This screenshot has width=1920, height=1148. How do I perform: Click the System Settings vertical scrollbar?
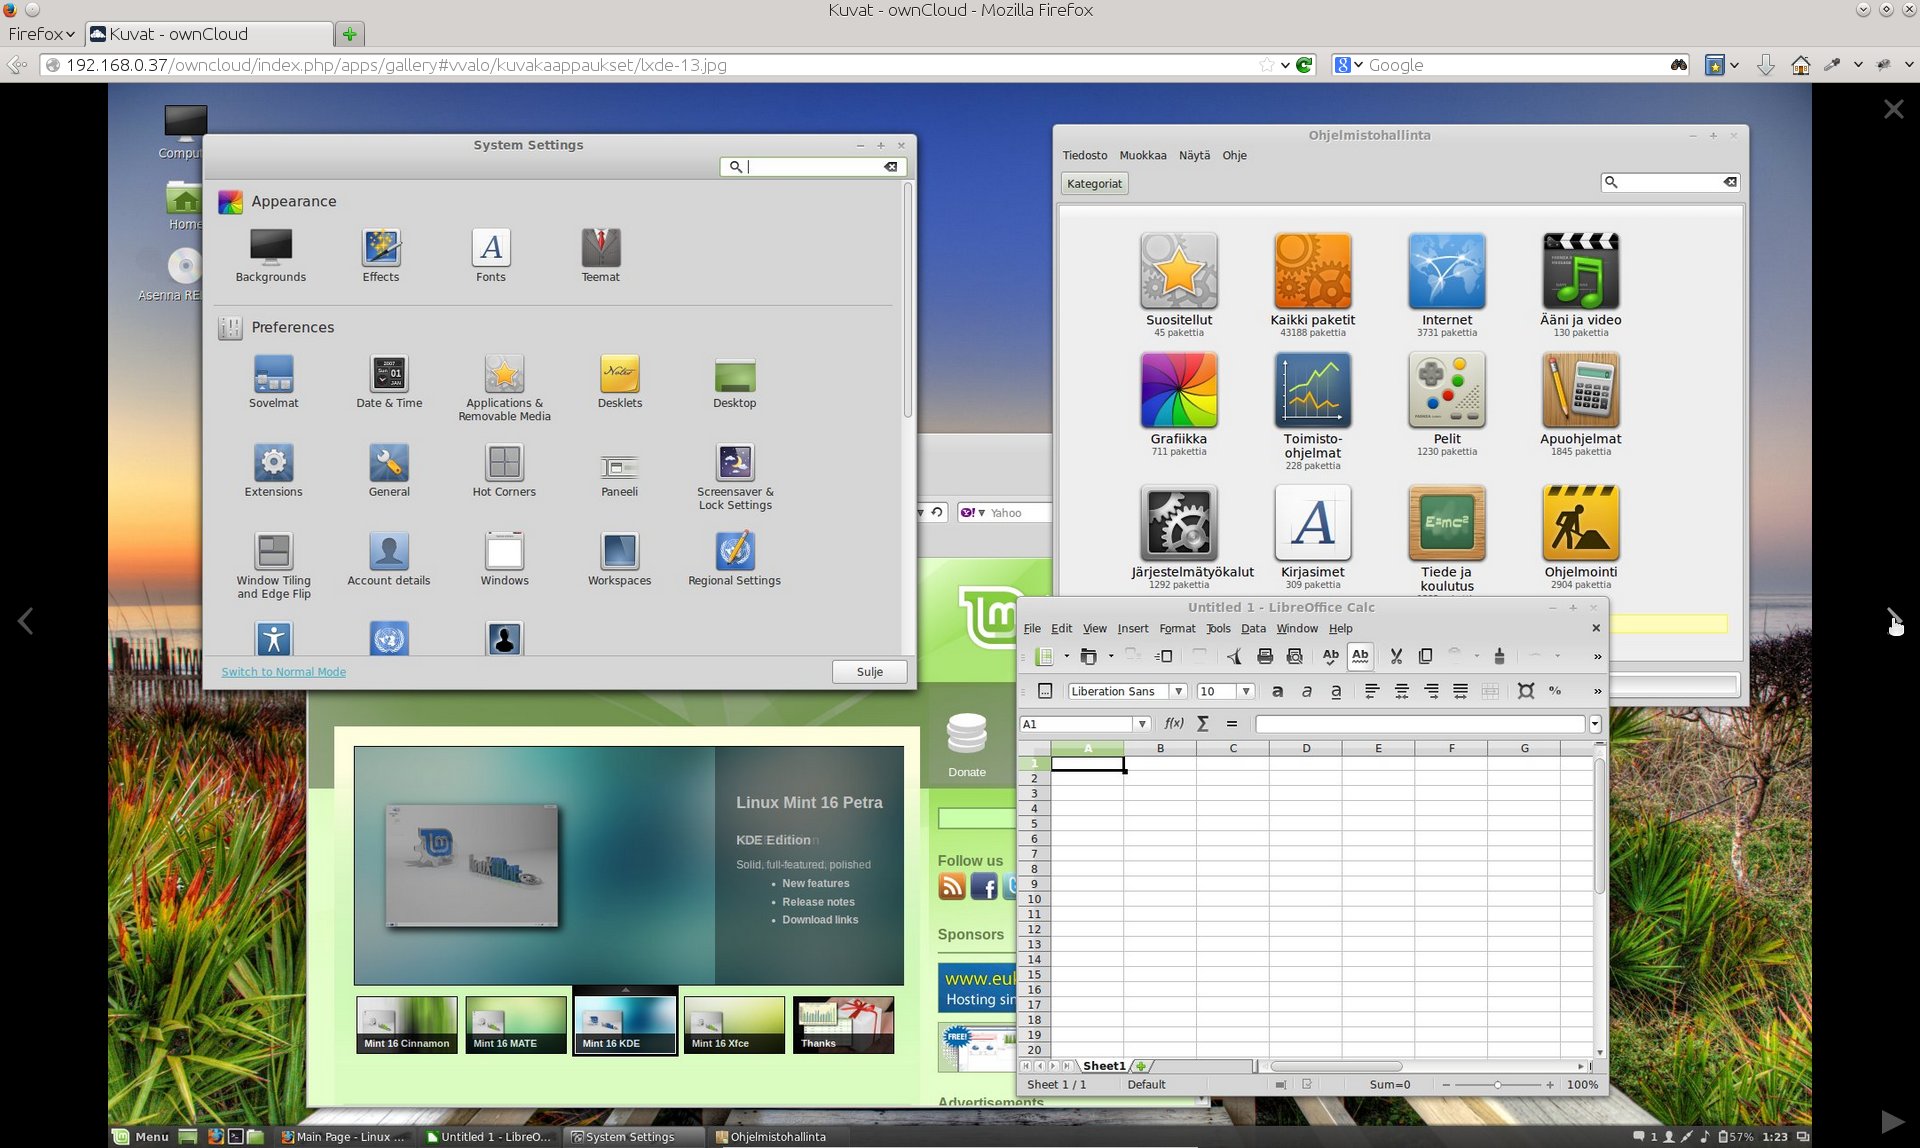[907, 300]
